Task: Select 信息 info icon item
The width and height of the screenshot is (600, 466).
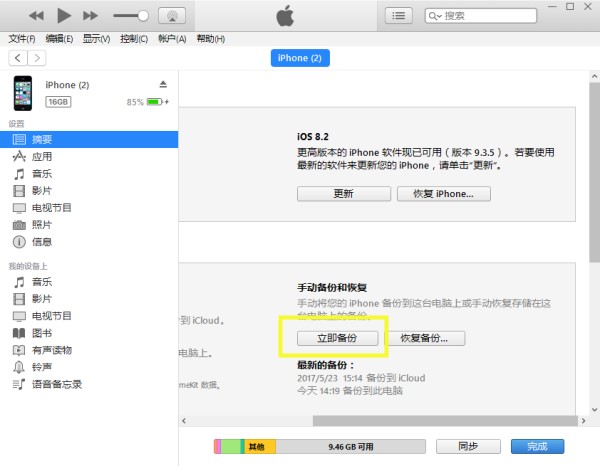Action: tap(19, 242)
